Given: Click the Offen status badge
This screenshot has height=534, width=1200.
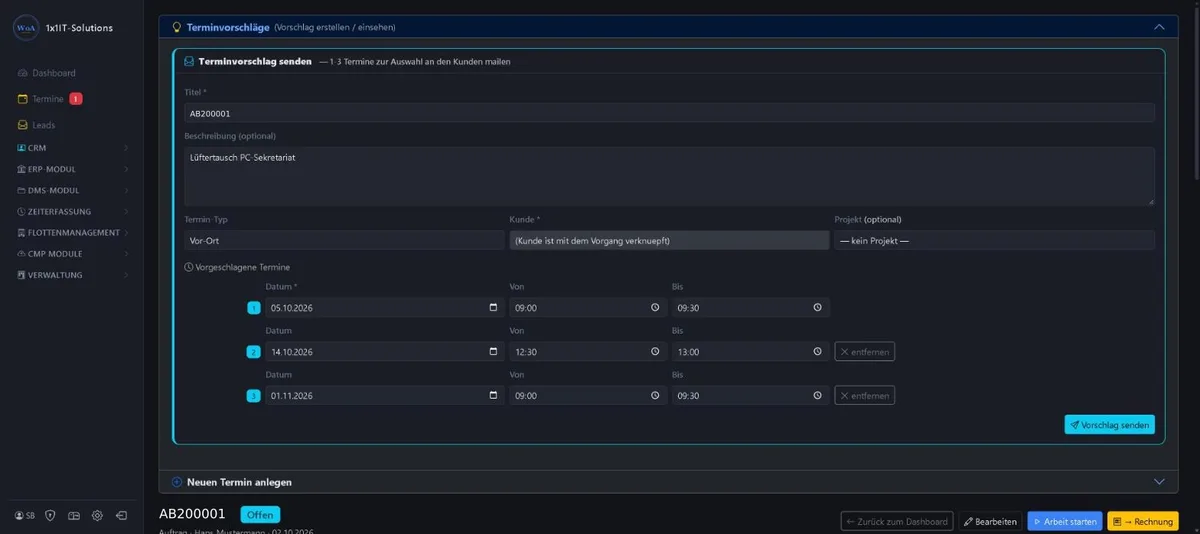Looking at the screenshot, I should pyautogui.click(x=260, y=515).
